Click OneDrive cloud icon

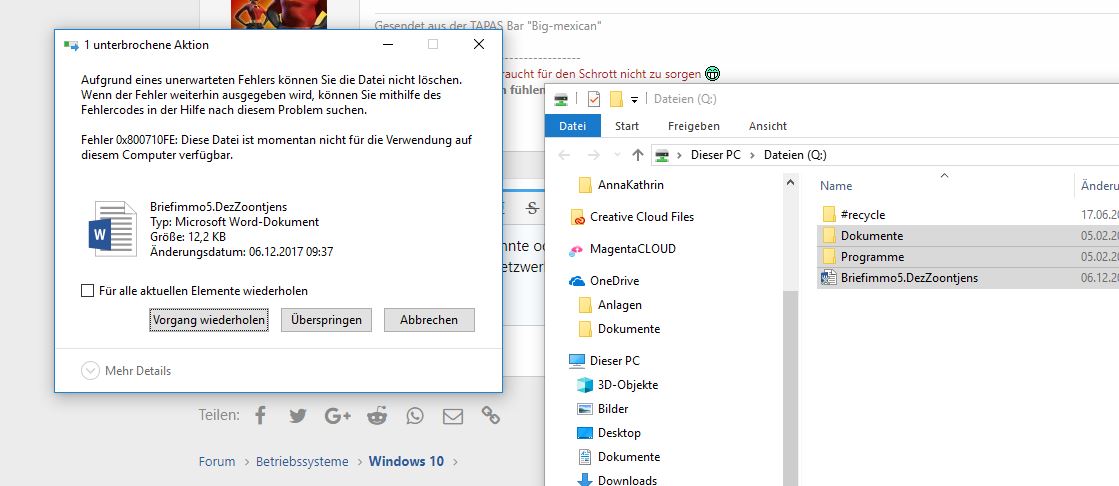[577, 281]
